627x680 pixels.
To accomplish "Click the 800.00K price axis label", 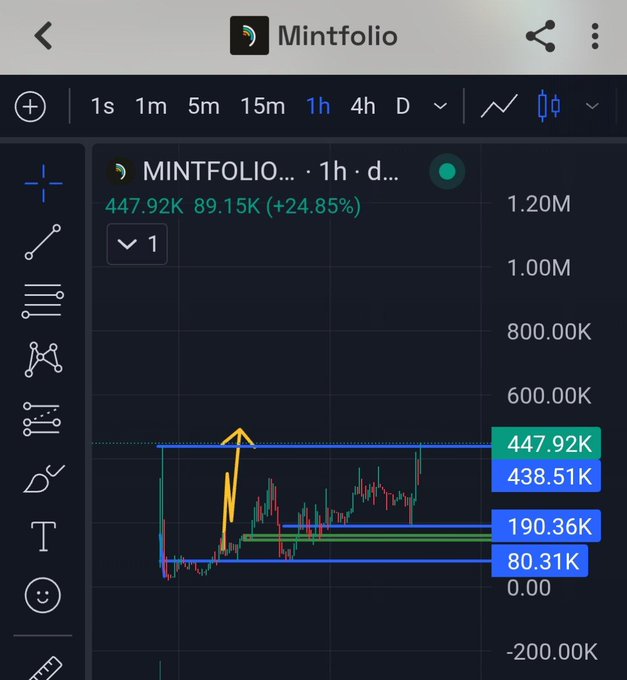I will point(549,332).
